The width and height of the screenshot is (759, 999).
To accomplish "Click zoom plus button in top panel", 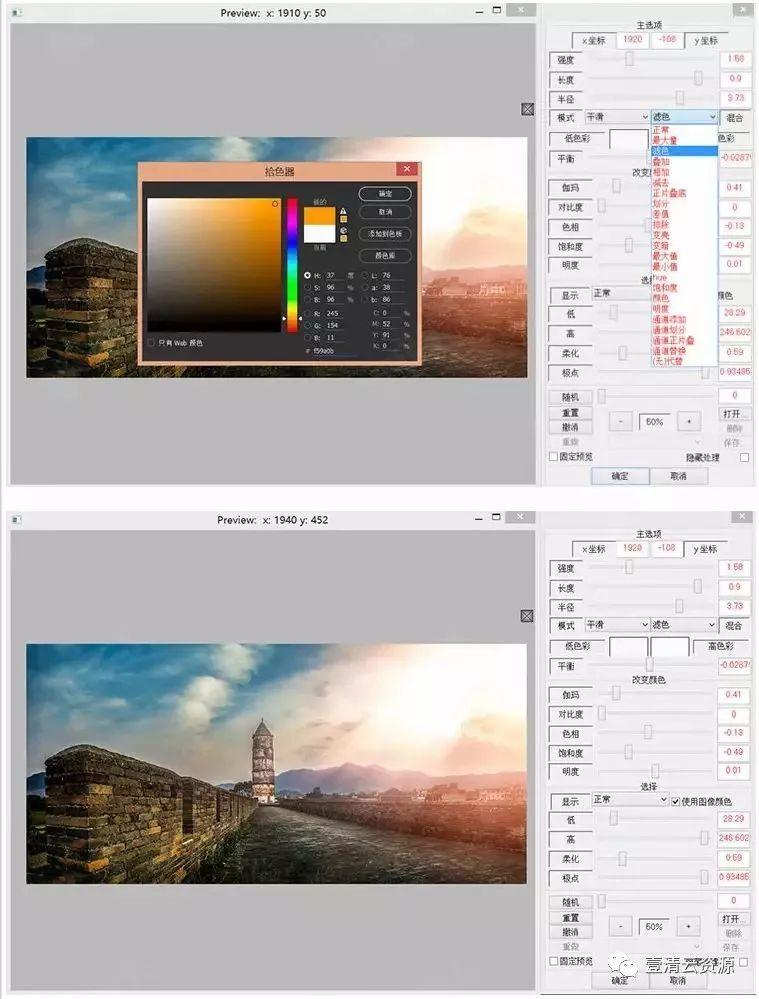I will point(688,422).
